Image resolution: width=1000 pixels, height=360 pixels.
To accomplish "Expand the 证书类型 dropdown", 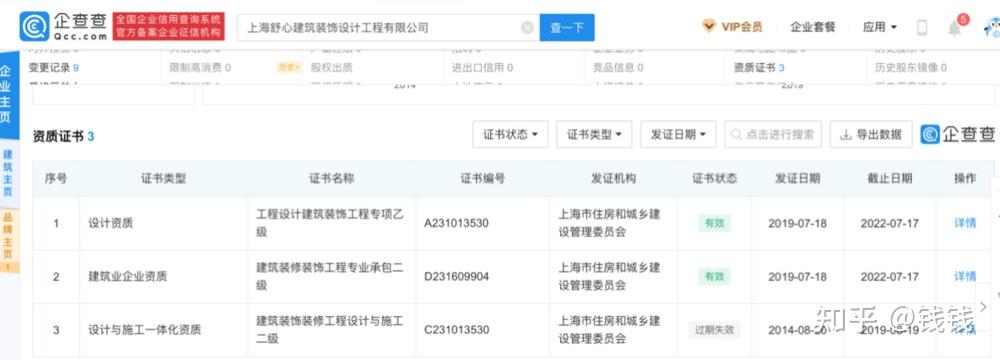I will click(x=594, y=135).
